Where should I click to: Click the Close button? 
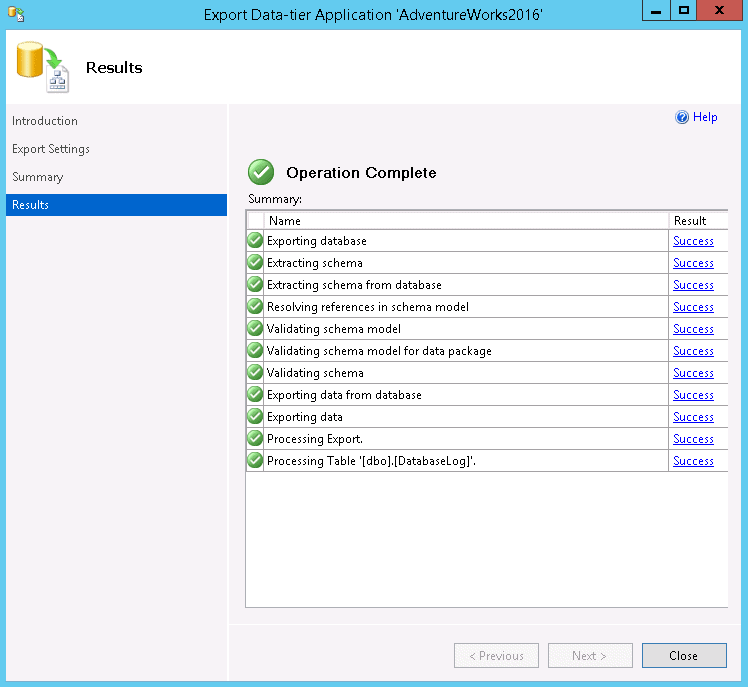coord(684,656)
